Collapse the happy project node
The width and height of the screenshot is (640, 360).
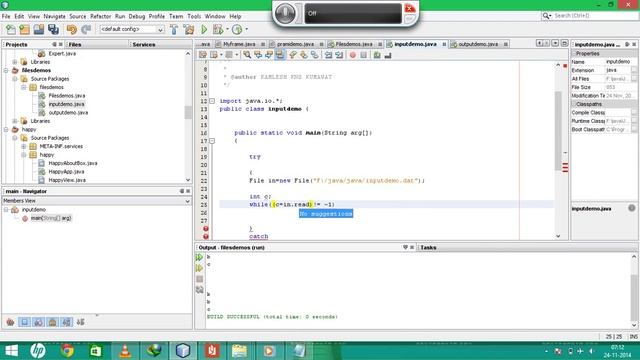click(x=6, y=129)
